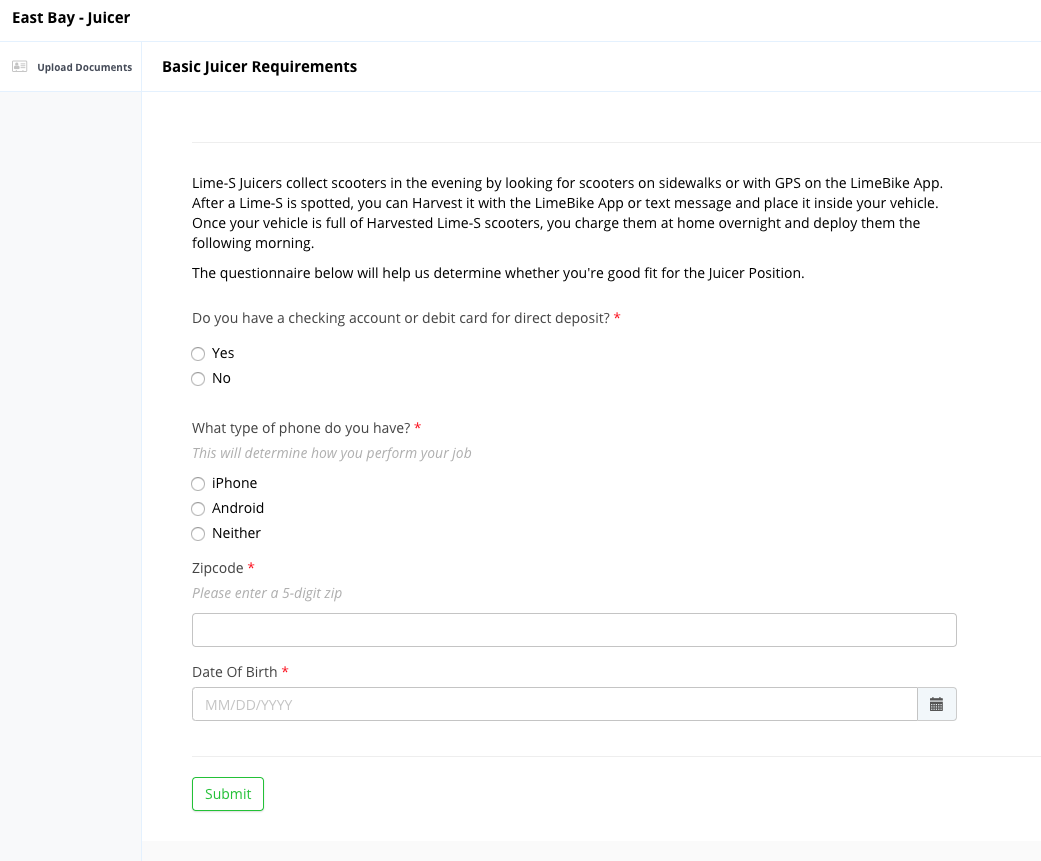Image resolution: width=1041 pixels, height=861 pixels.
Task: Click the Date Of Birth input field
Action: click(x=555, y=704)
